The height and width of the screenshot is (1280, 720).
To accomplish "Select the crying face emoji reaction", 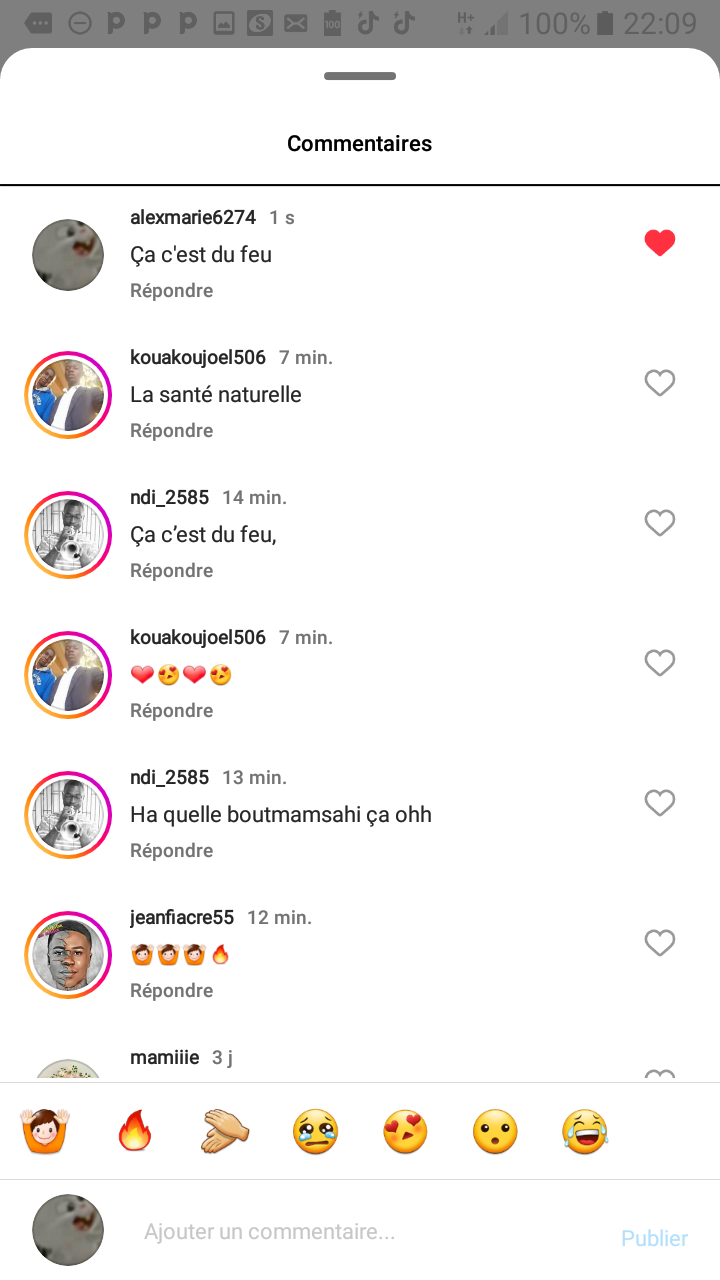I will [315, 1131].
